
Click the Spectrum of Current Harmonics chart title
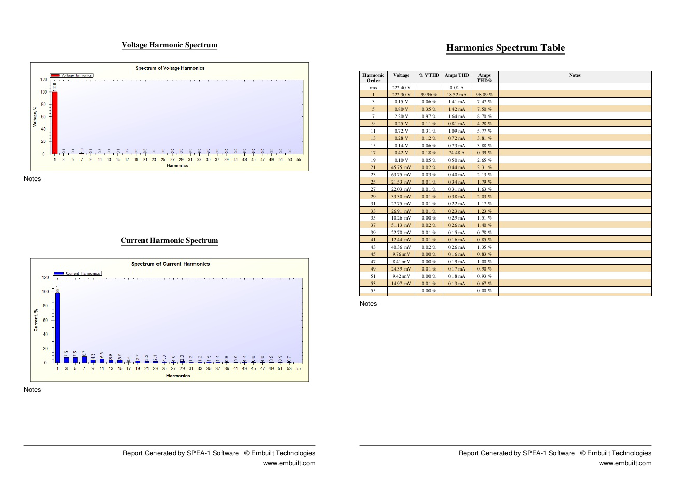[170, 264]
